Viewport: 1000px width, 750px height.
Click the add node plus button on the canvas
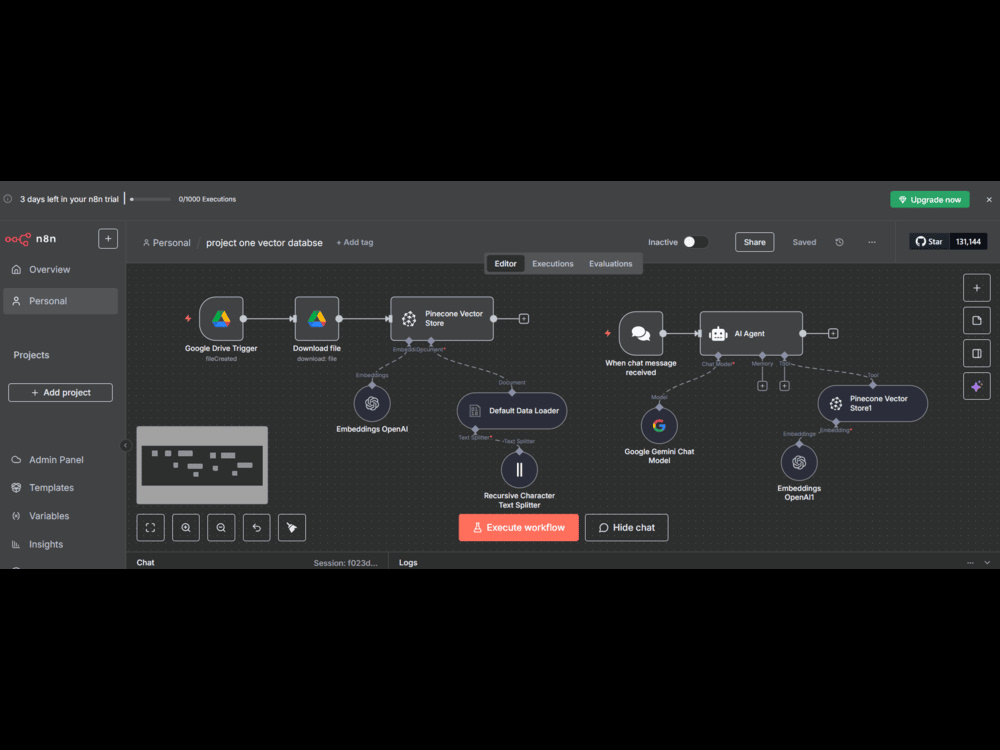coord(976,288)
